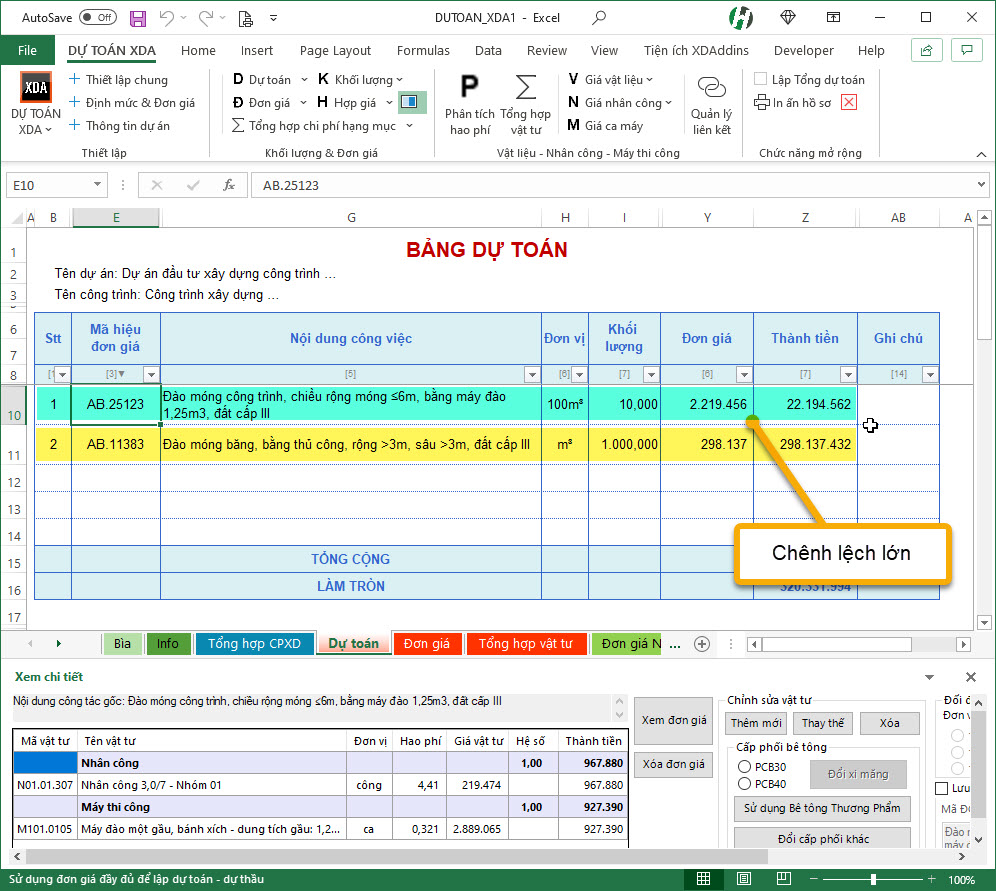Click the In ấn hồ sơ printer icon
The width and height of the screenshot is (996, 891).
click(763, 103)
